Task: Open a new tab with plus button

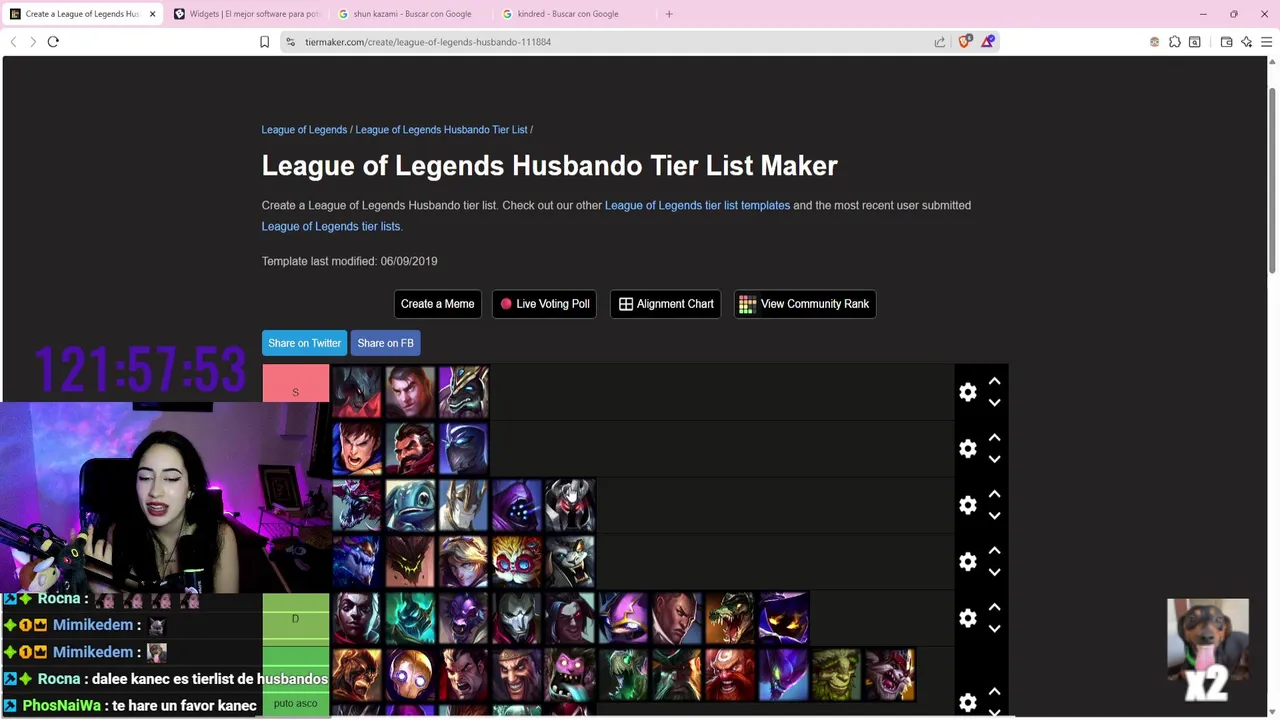Action: [x=669, y=14]
